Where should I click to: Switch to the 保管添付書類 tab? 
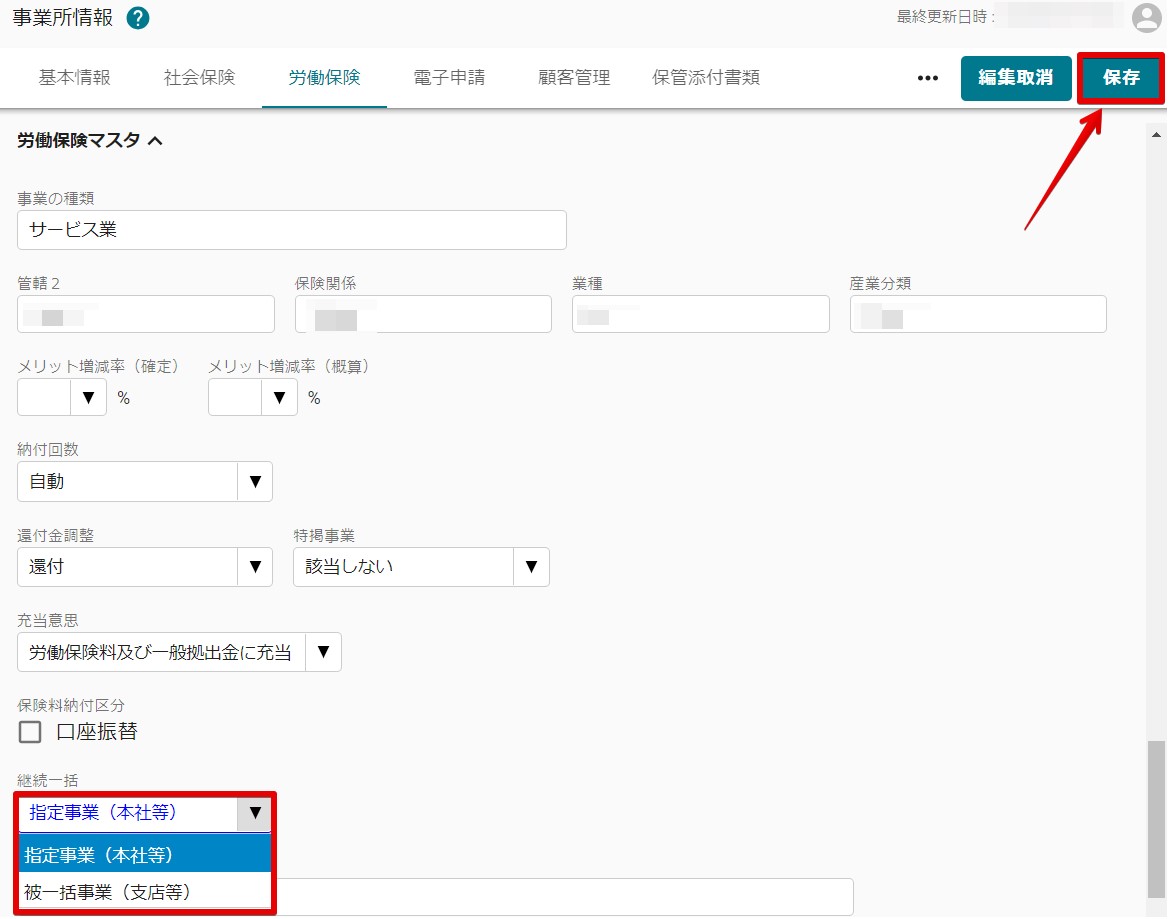(706, 78)
